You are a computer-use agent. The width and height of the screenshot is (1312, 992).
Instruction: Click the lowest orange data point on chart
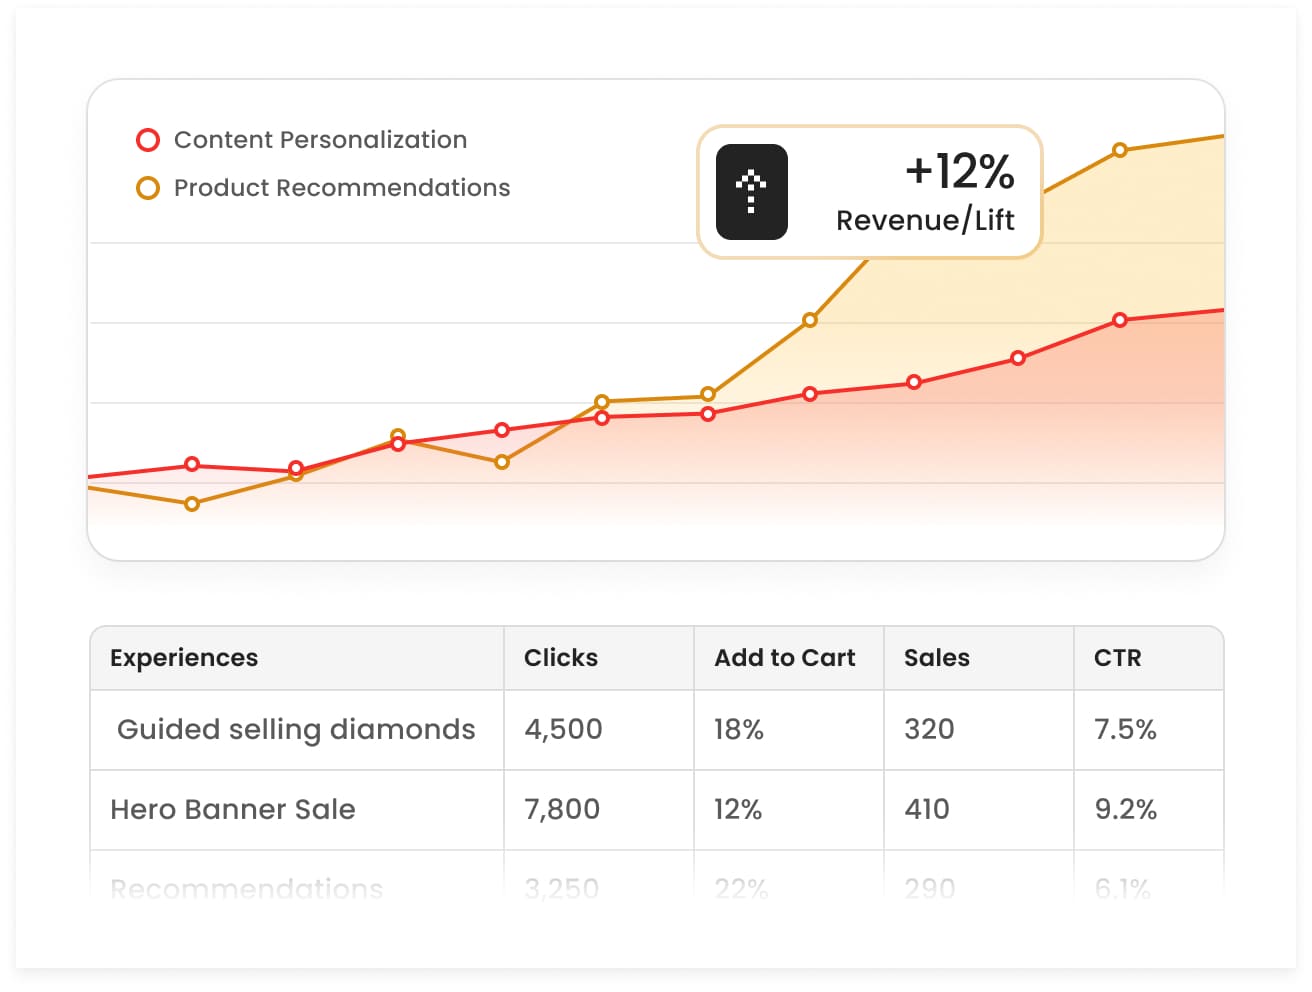point(192,504)
